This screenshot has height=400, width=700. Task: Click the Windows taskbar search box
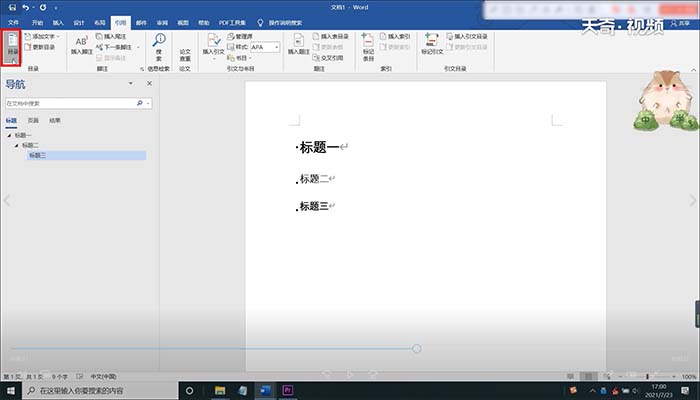click(x=100, y=391)
